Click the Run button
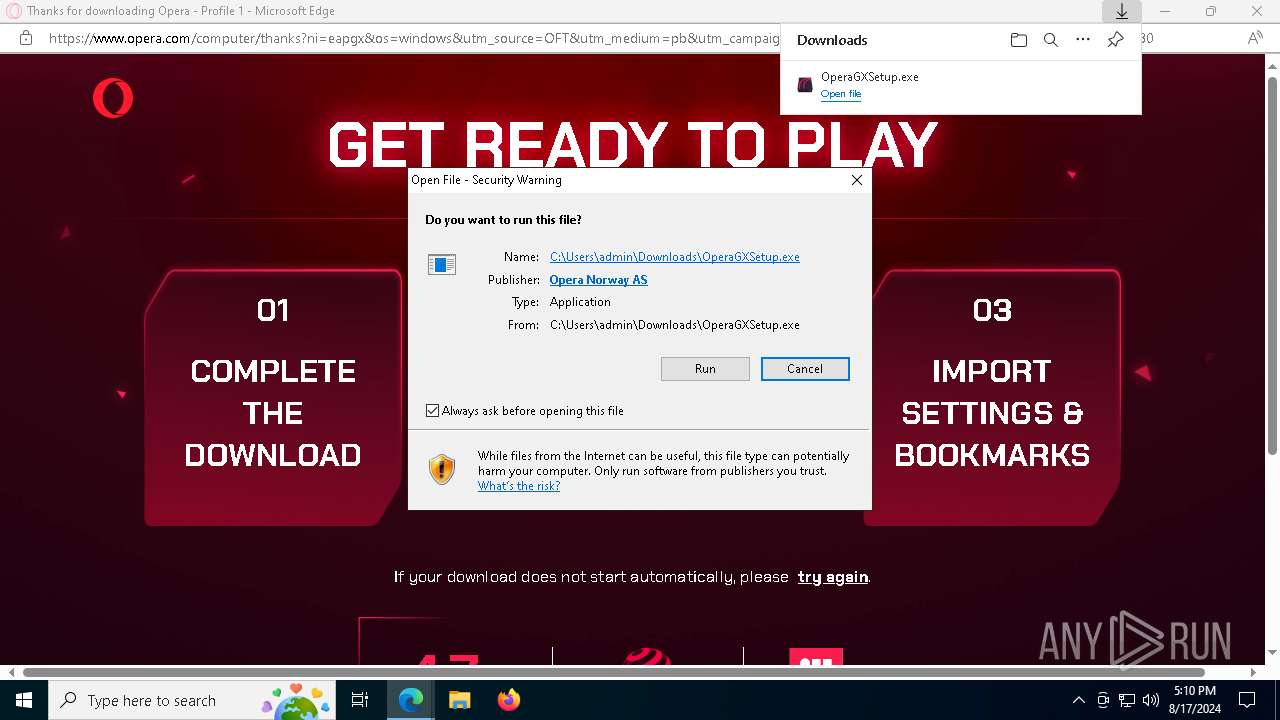 [x=705, y=369]
